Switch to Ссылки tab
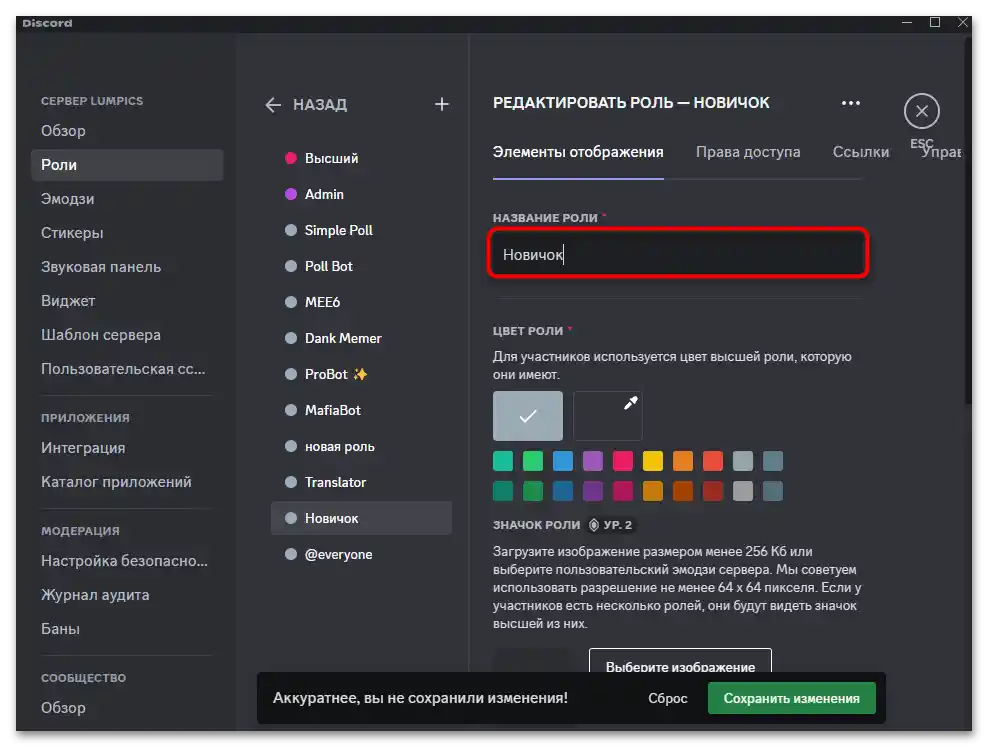Screen dimensions: 988x747 pos(861,152)
